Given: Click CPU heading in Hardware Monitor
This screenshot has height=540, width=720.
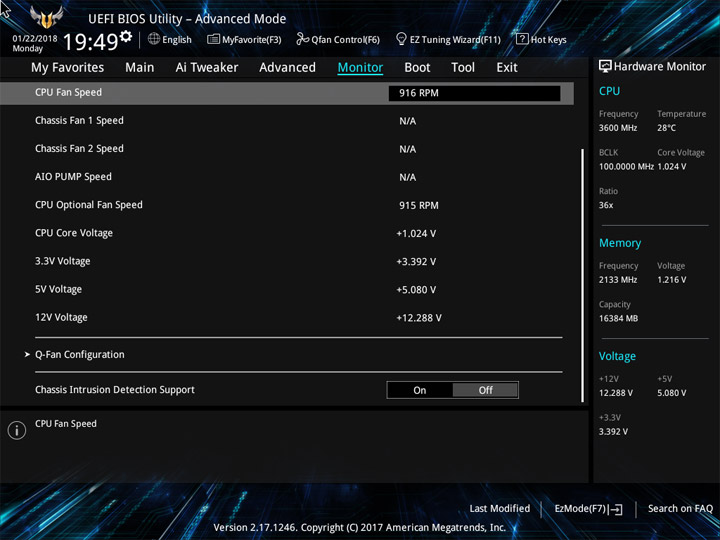Looking at the screenshot, I should (609, 91).
